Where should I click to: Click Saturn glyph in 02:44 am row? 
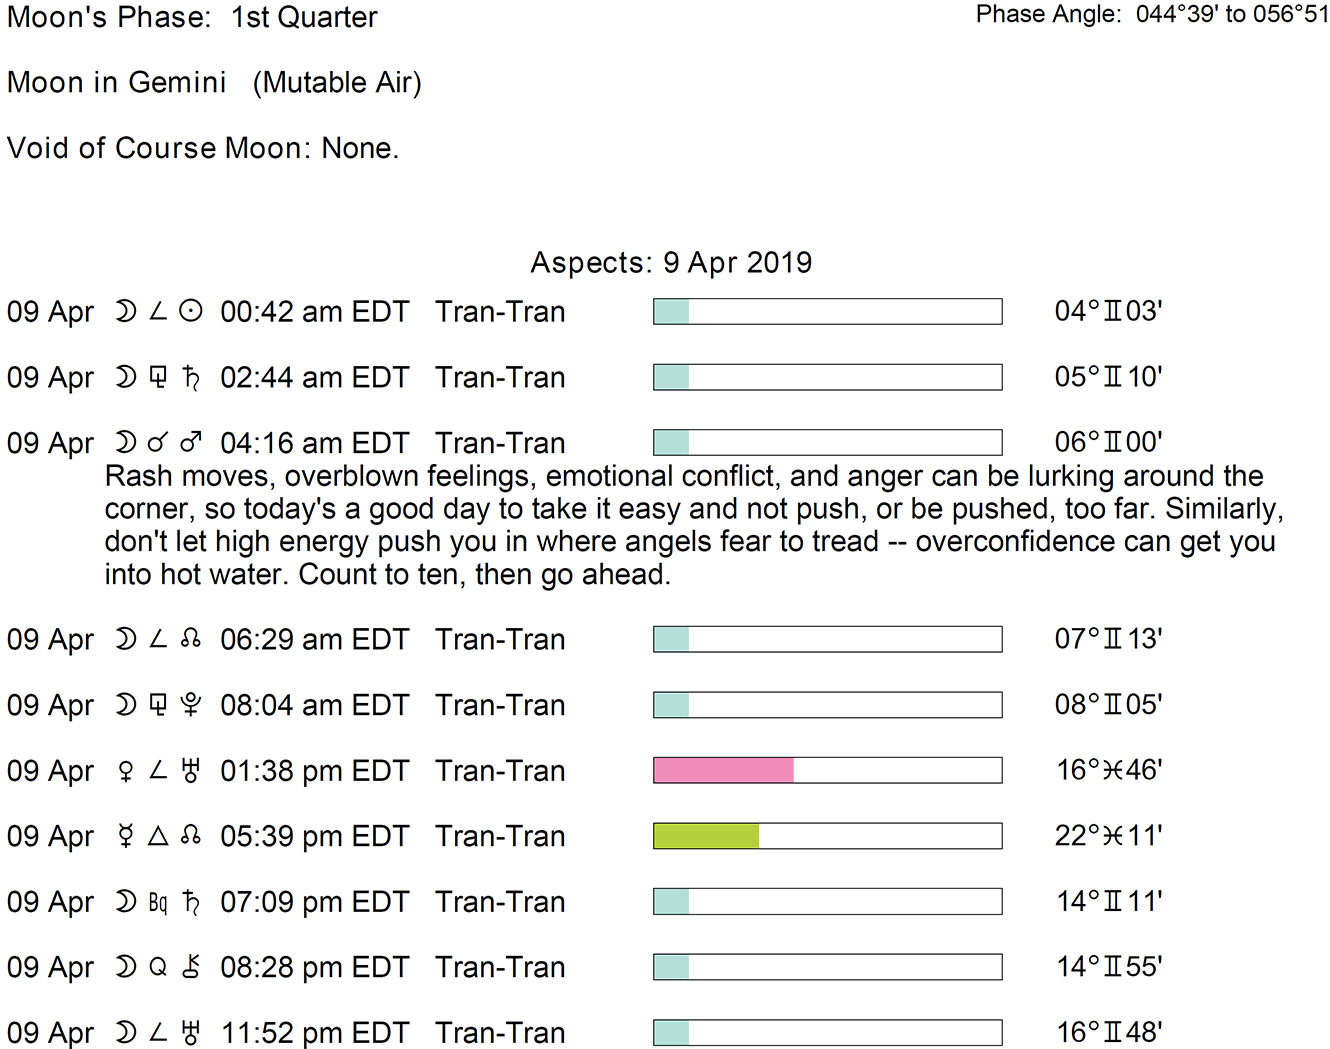click(x=191, y=377)
